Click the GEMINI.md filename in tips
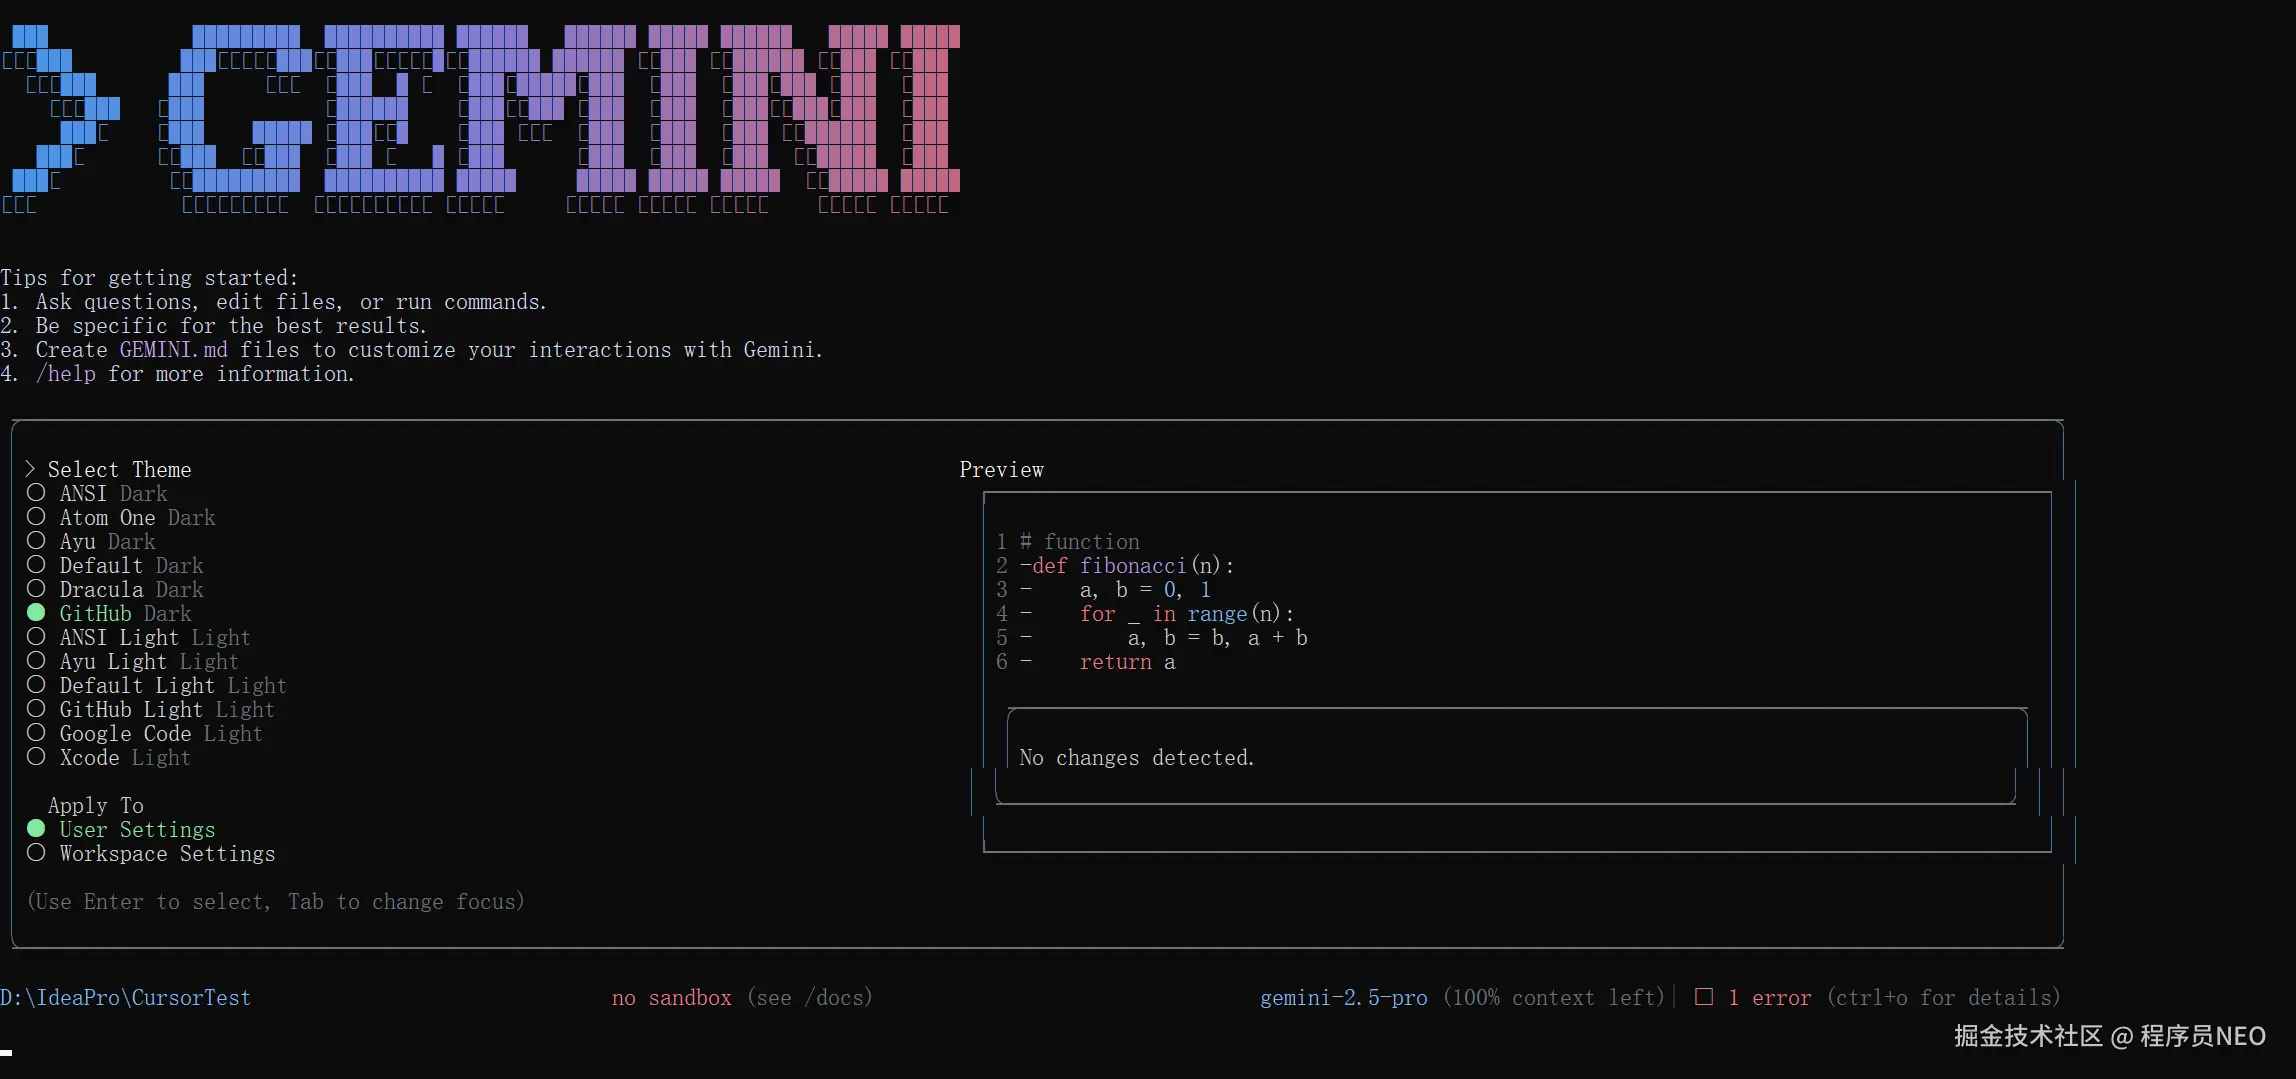This screenshot has width=2296, height=1079. [174, 350]
